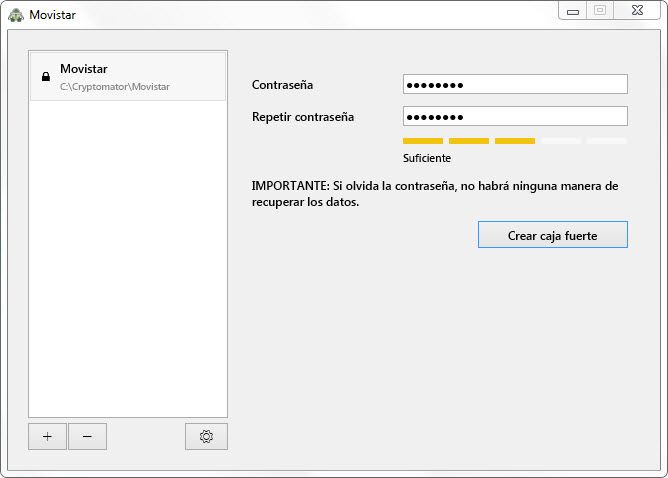Focus the Contraseña password field
The height and width of the screenshot is (478, 668).
(515, 84)
